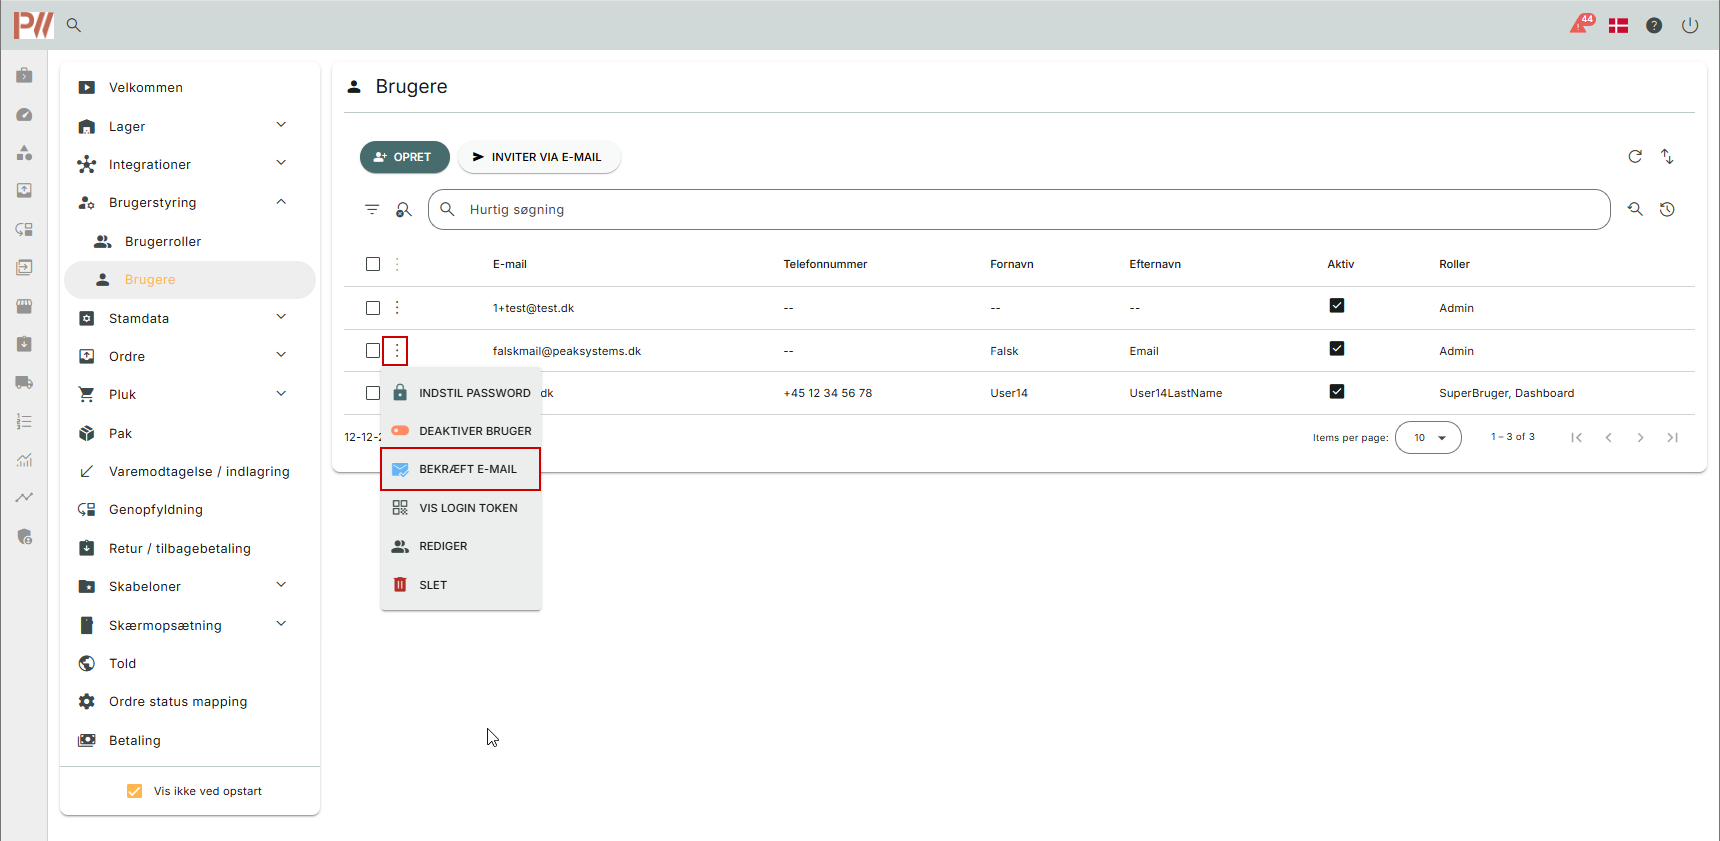Screen dimensions: 1720x841
Task: Toggle 'Vis ikke ved opstart' checkbox
Action: coord(135,791)
